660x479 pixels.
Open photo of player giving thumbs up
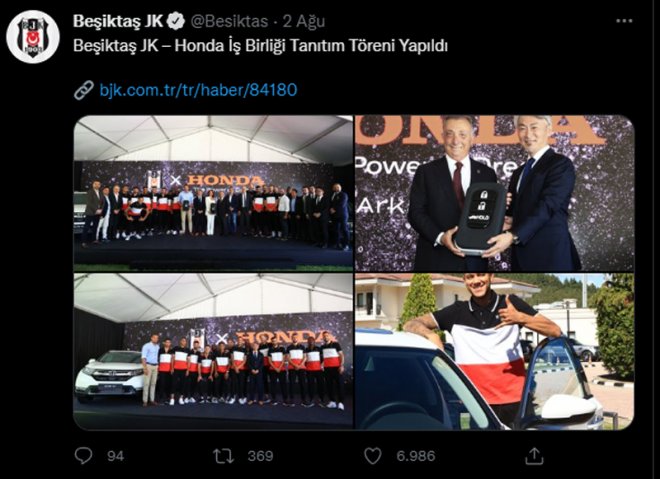click(495, 351)
